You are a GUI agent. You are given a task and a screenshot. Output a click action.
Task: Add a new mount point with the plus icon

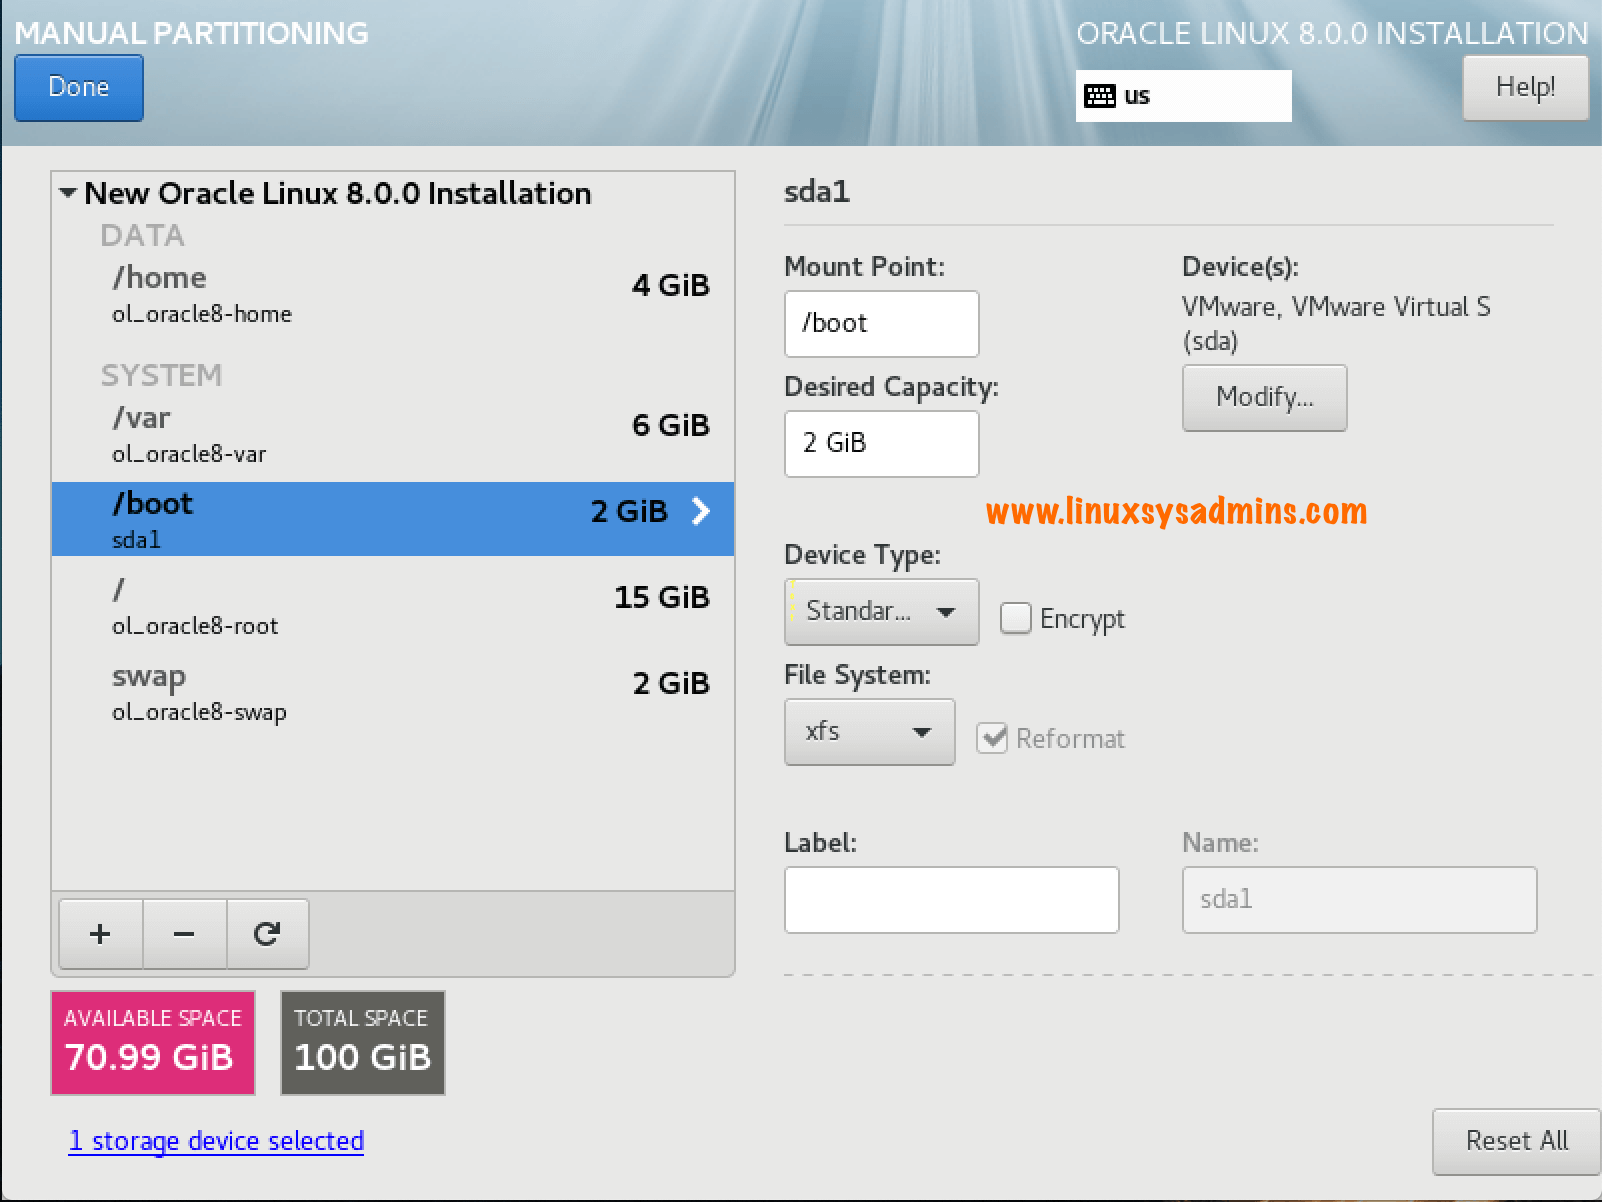click(100, 933)
